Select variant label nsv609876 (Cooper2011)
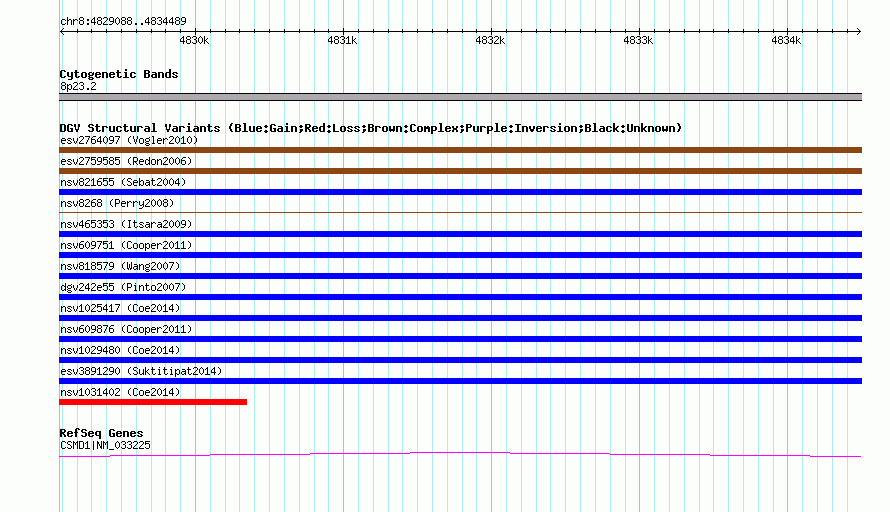 tap(126, 329)
